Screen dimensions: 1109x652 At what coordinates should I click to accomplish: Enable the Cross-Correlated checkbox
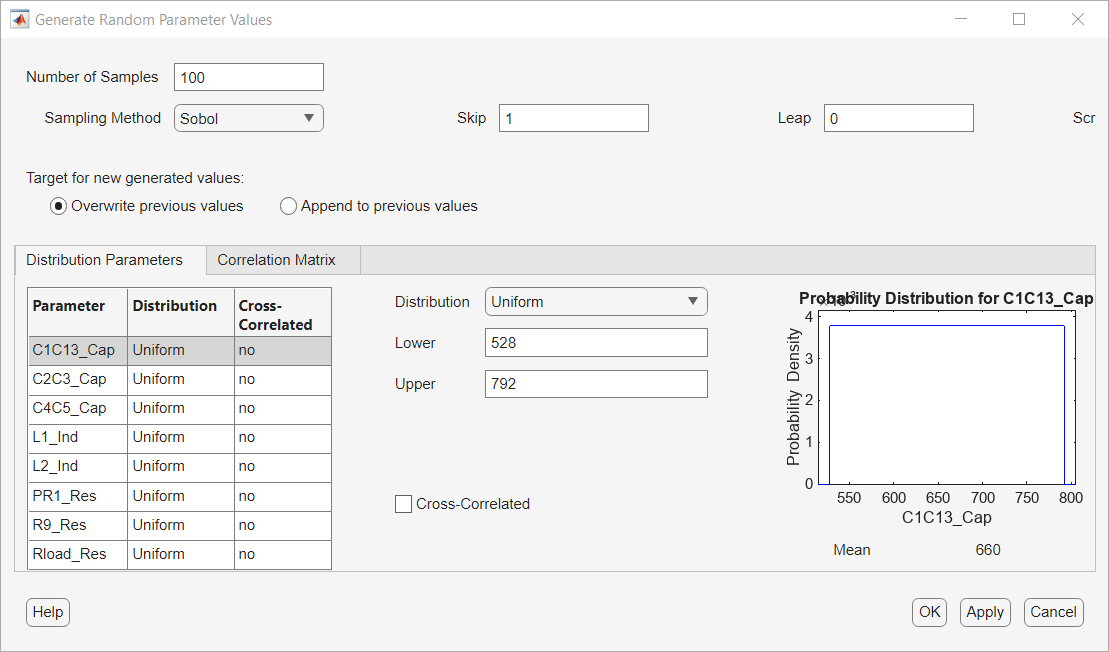click(x=404, y=504)
